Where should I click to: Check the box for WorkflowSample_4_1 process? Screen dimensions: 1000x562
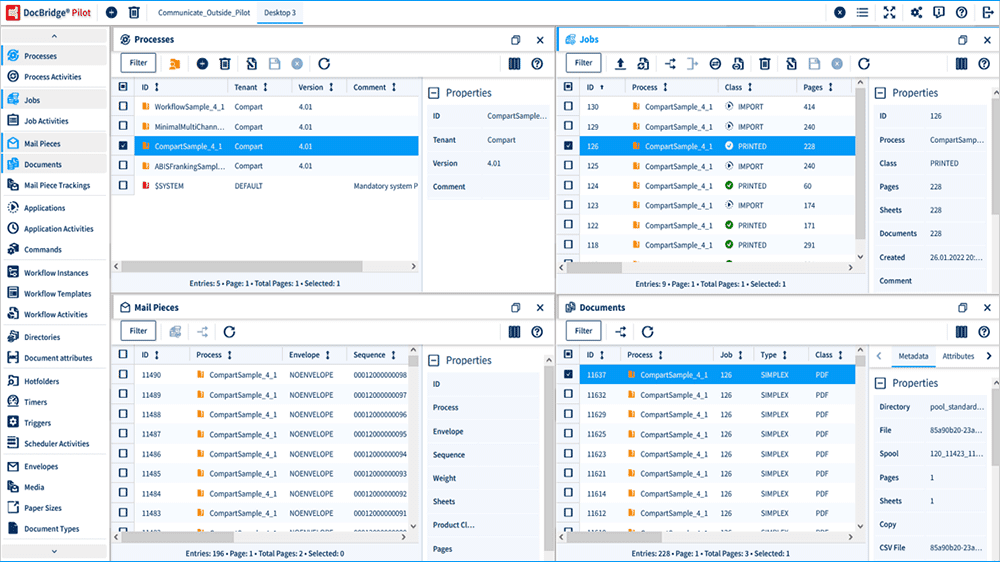click(x=123, y=106)
